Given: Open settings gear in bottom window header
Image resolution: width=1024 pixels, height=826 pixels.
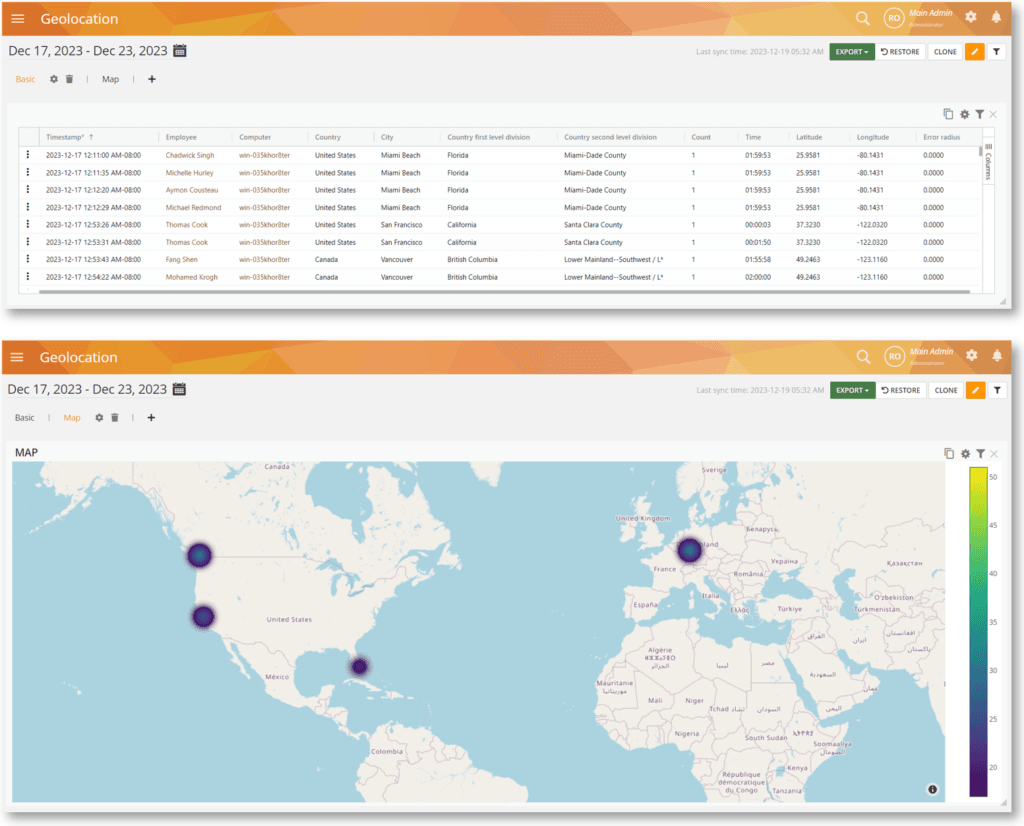Looking at the screenshot, I should [972, 355].
